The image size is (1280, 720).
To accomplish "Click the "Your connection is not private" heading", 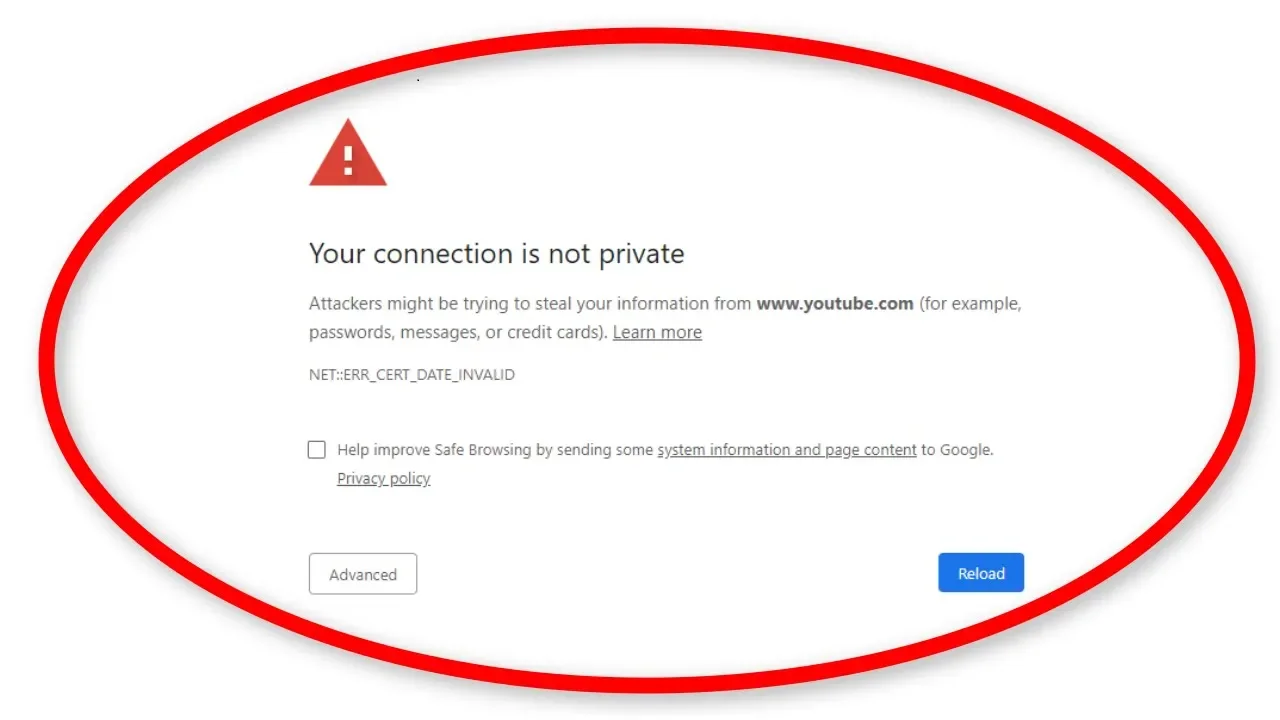I will pos(496,254).
